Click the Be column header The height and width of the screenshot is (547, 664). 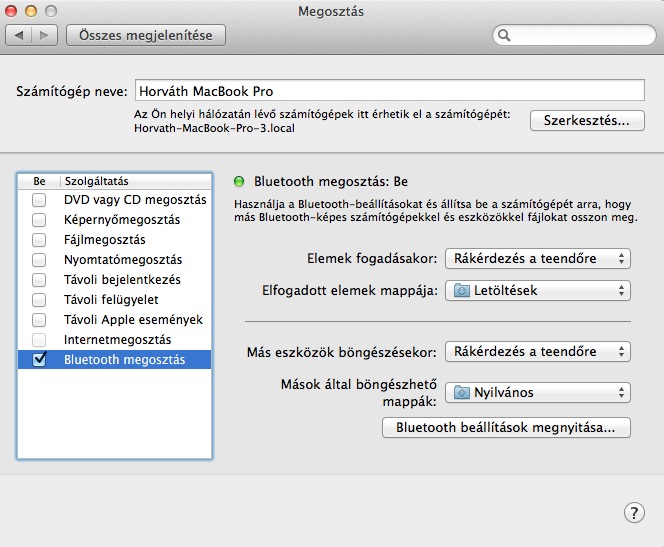click(39, 181)
